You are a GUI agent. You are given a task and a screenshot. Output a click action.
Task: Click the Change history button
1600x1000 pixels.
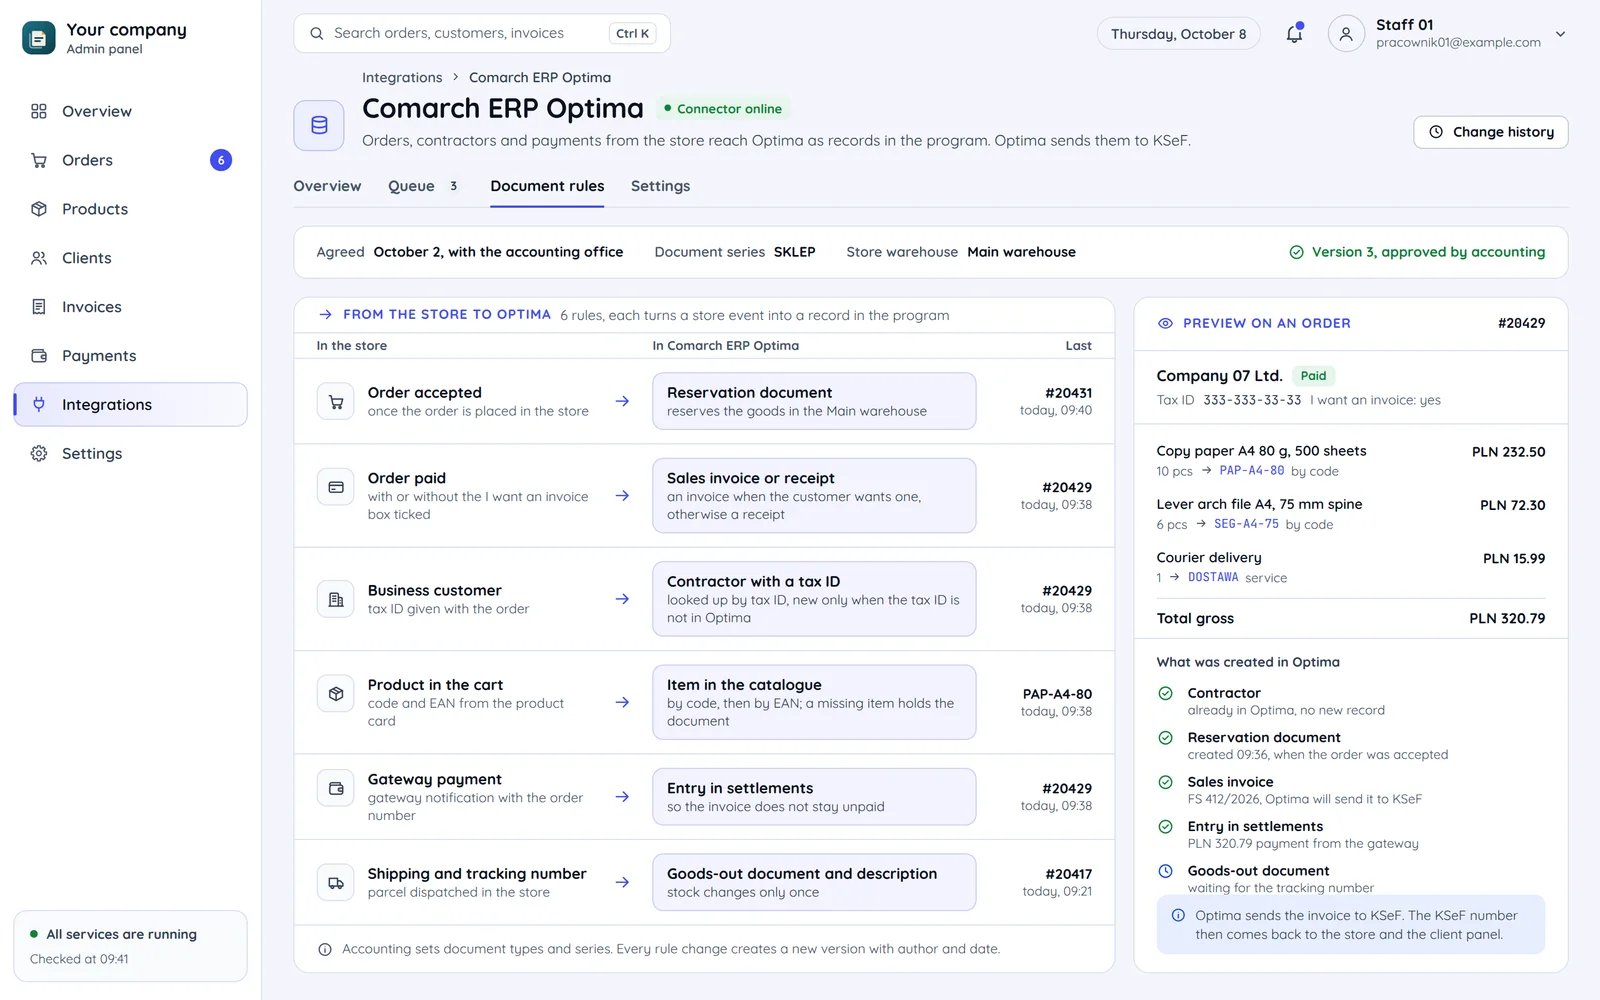[x=1490, y=132]
